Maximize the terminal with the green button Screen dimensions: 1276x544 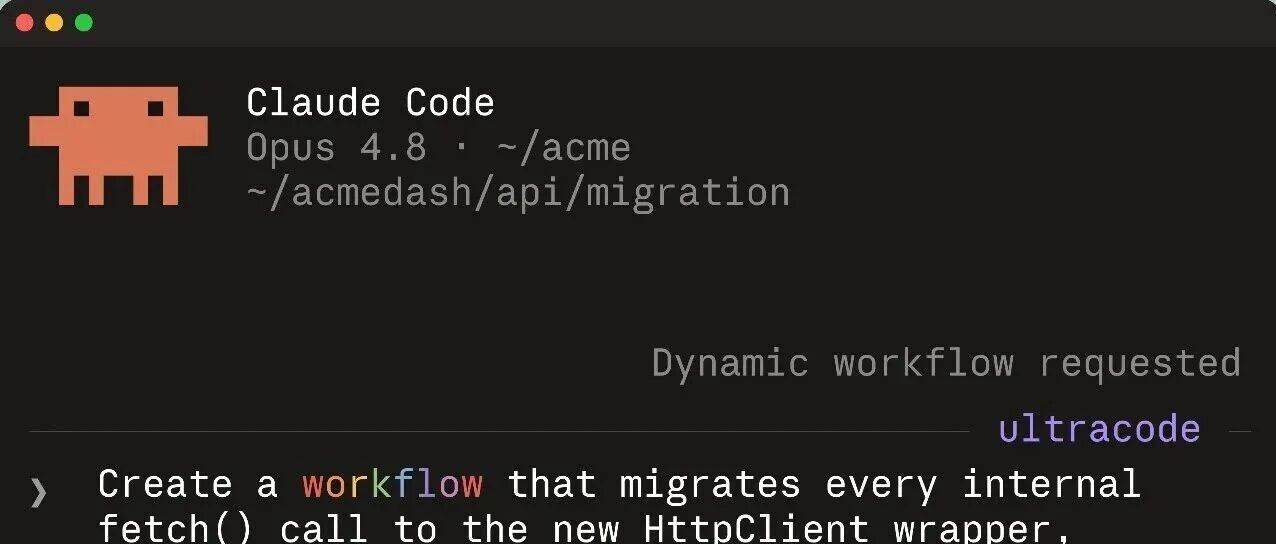tap(84, 22)
